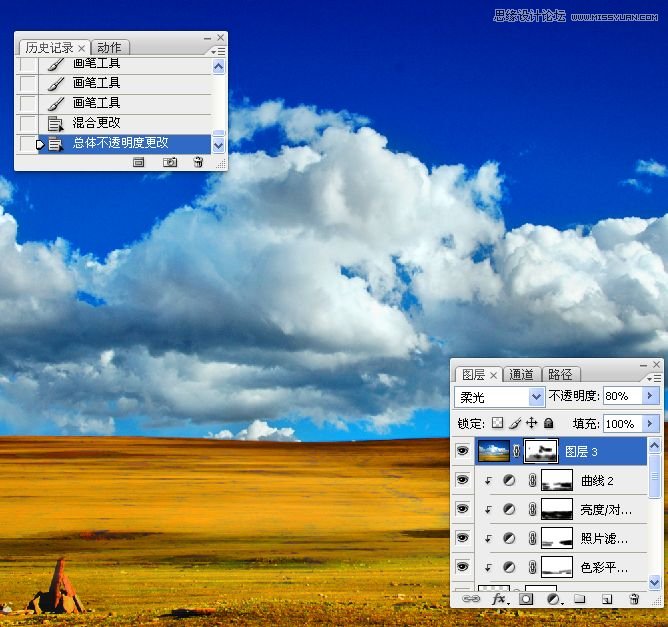This screenshot has width=668, height=627.
Task: Close the 历史记录 tab with its x
Action: (81, 49)
